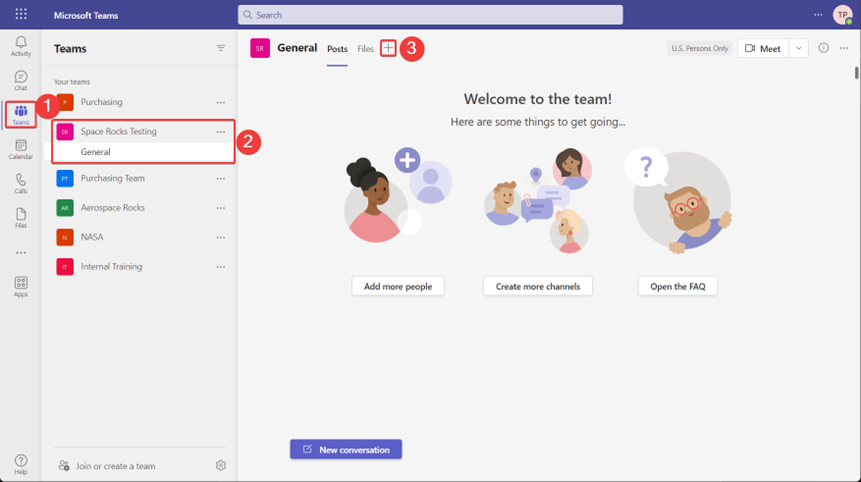Show channel info icon
Screen dimensions: 861x482
click(x=823, y=48)
